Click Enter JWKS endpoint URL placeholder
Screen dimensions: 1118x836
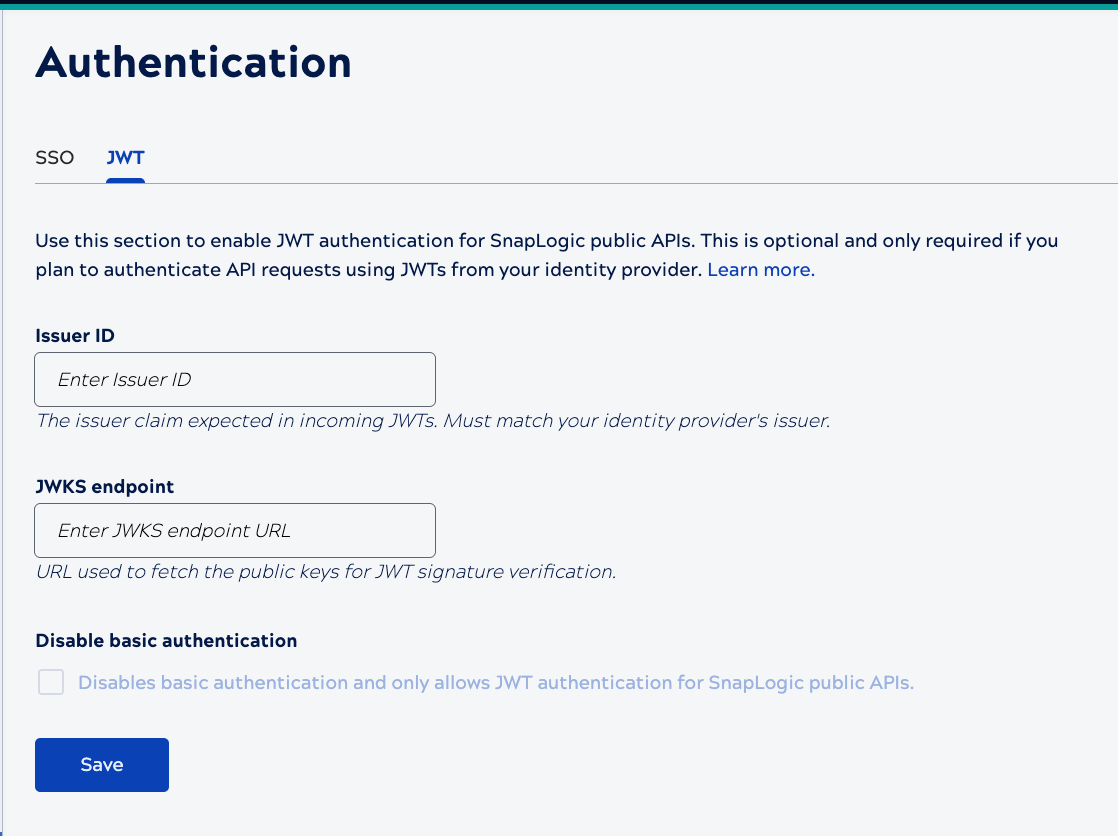pyautogui.click(x=235, y=530)
